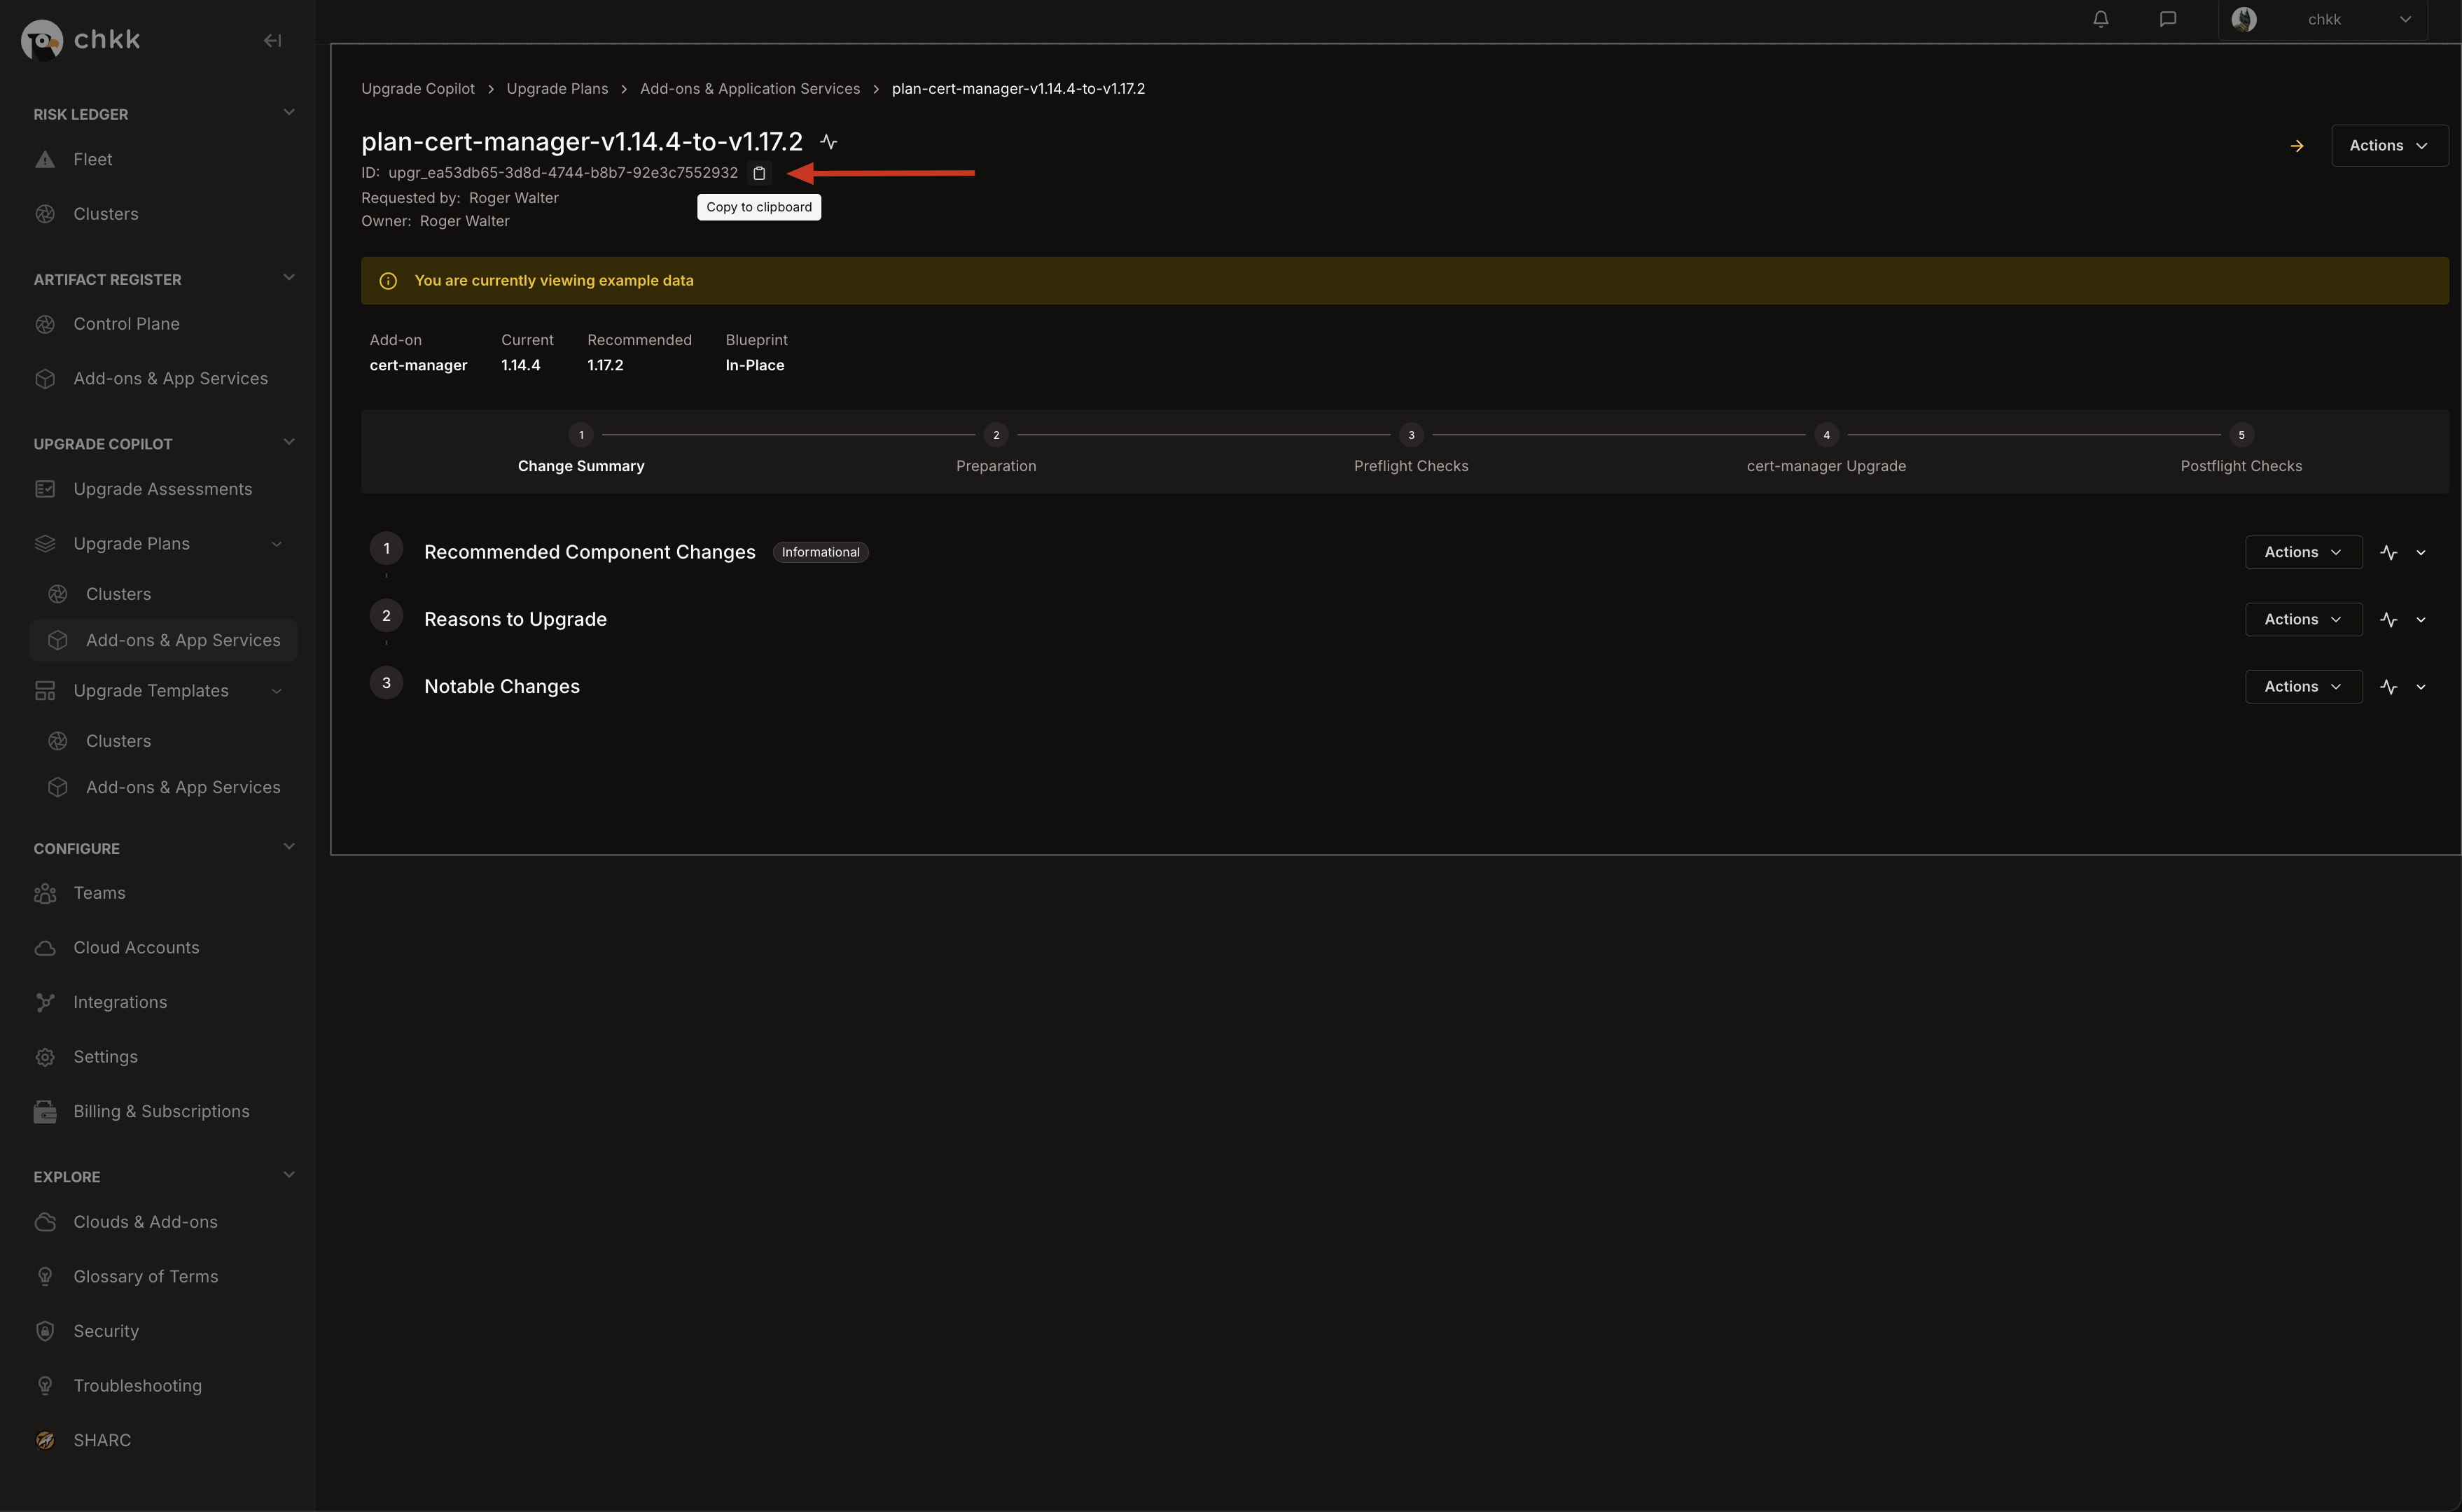Click activity icon for Reasons to Upgrade row
The height and width of the screenshot is (1512, 2462).
[2388, 620]
